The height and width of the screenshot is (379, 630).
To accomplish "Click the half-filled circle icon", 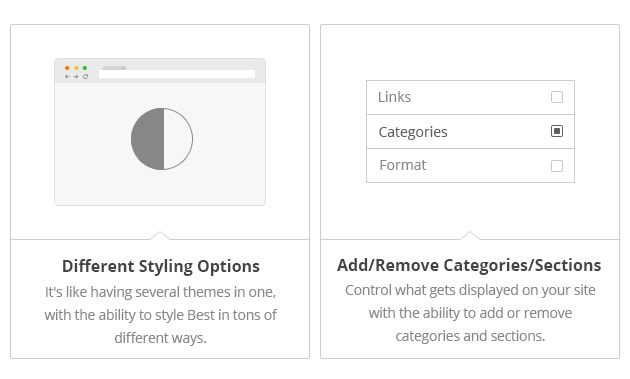I will click(162, 139).
